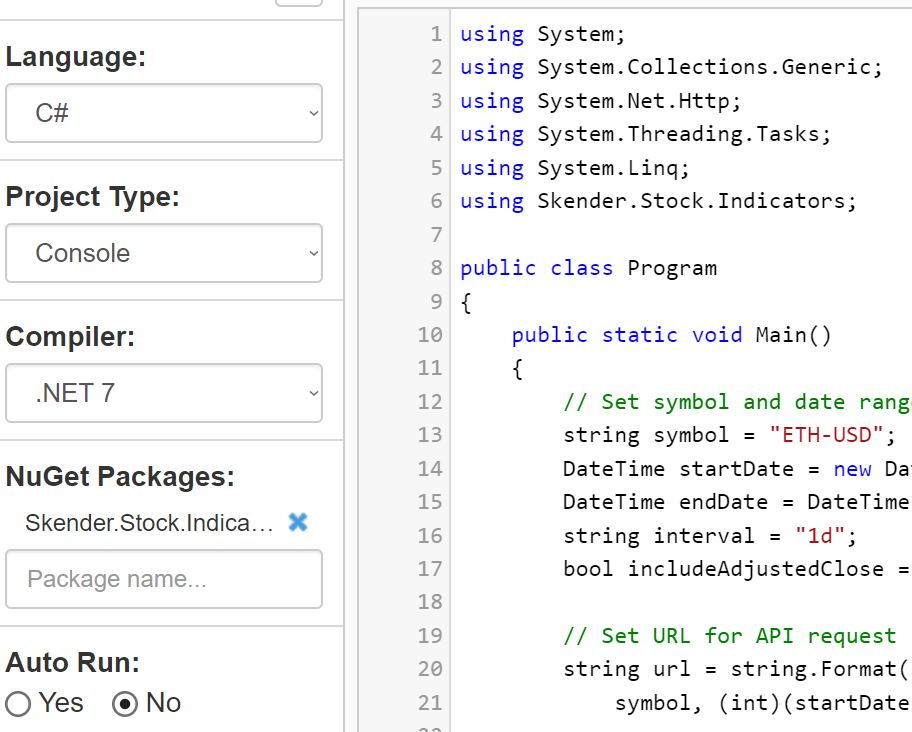Click the 'string url = string.Format(' line
The image size is (912, 732).
736,669
